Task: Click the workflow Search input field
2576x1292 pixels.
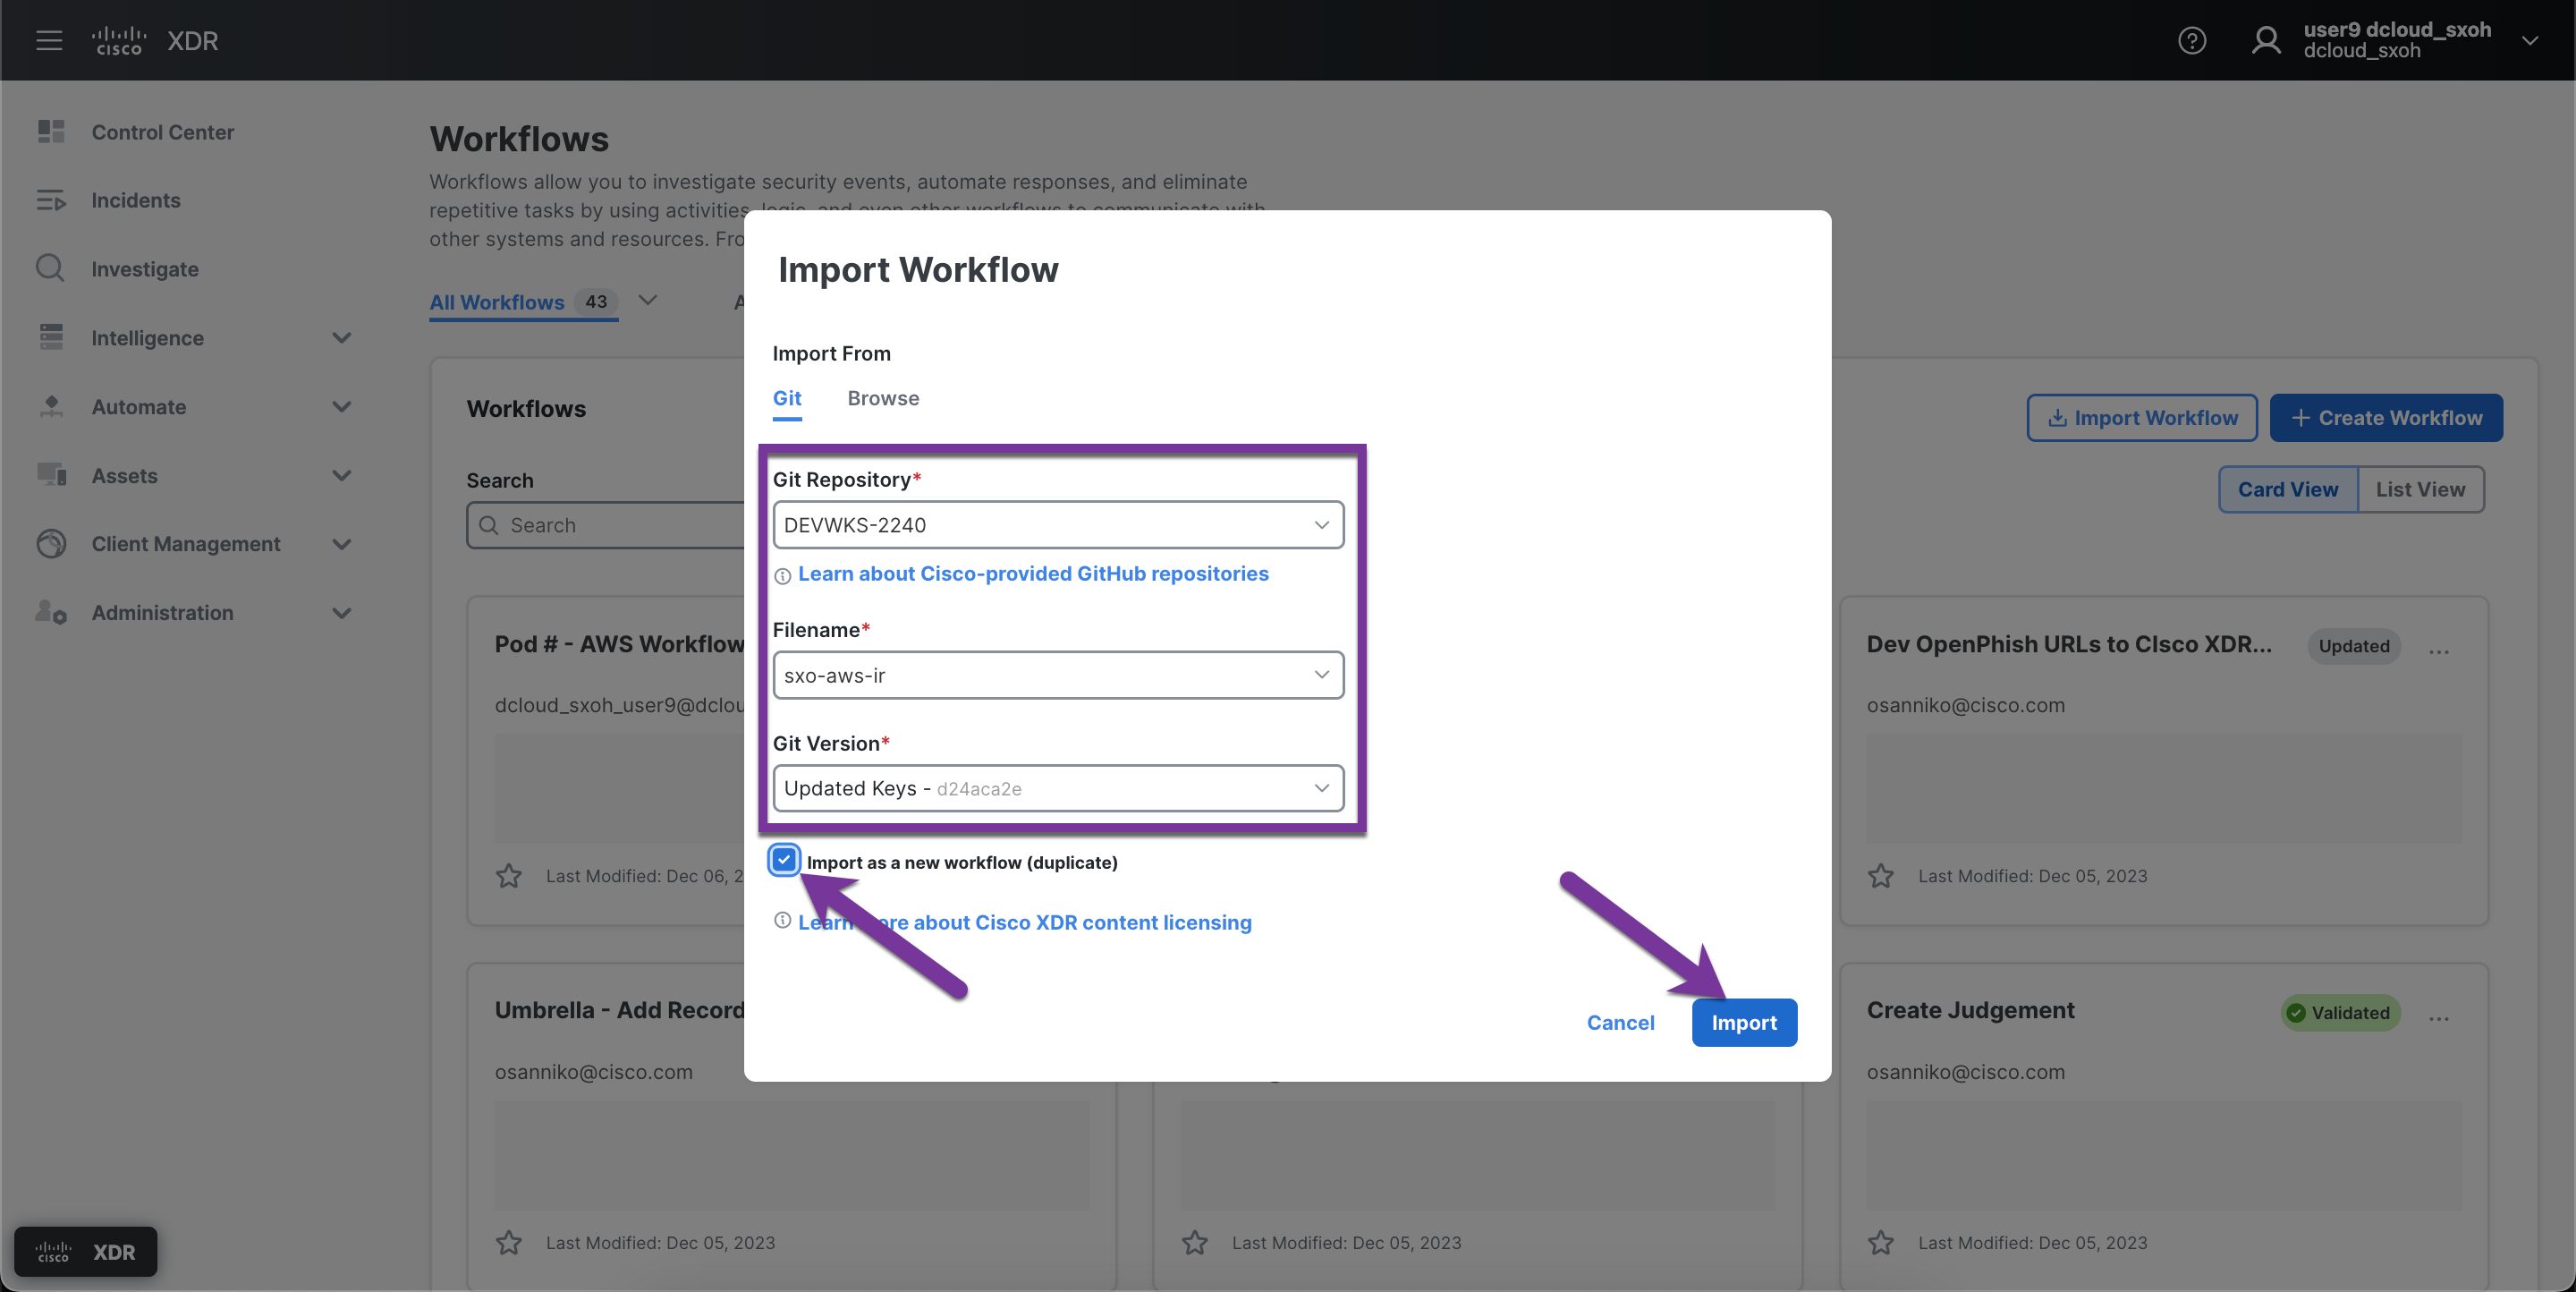Action: 606,525
